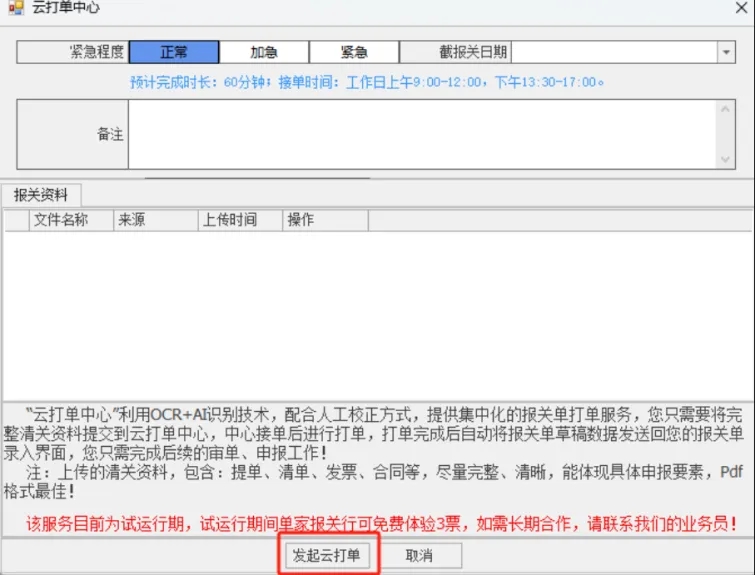Viewport: 755px width, 575px height.
Task: Set urgency to 加急
Action: pos(264,52)
